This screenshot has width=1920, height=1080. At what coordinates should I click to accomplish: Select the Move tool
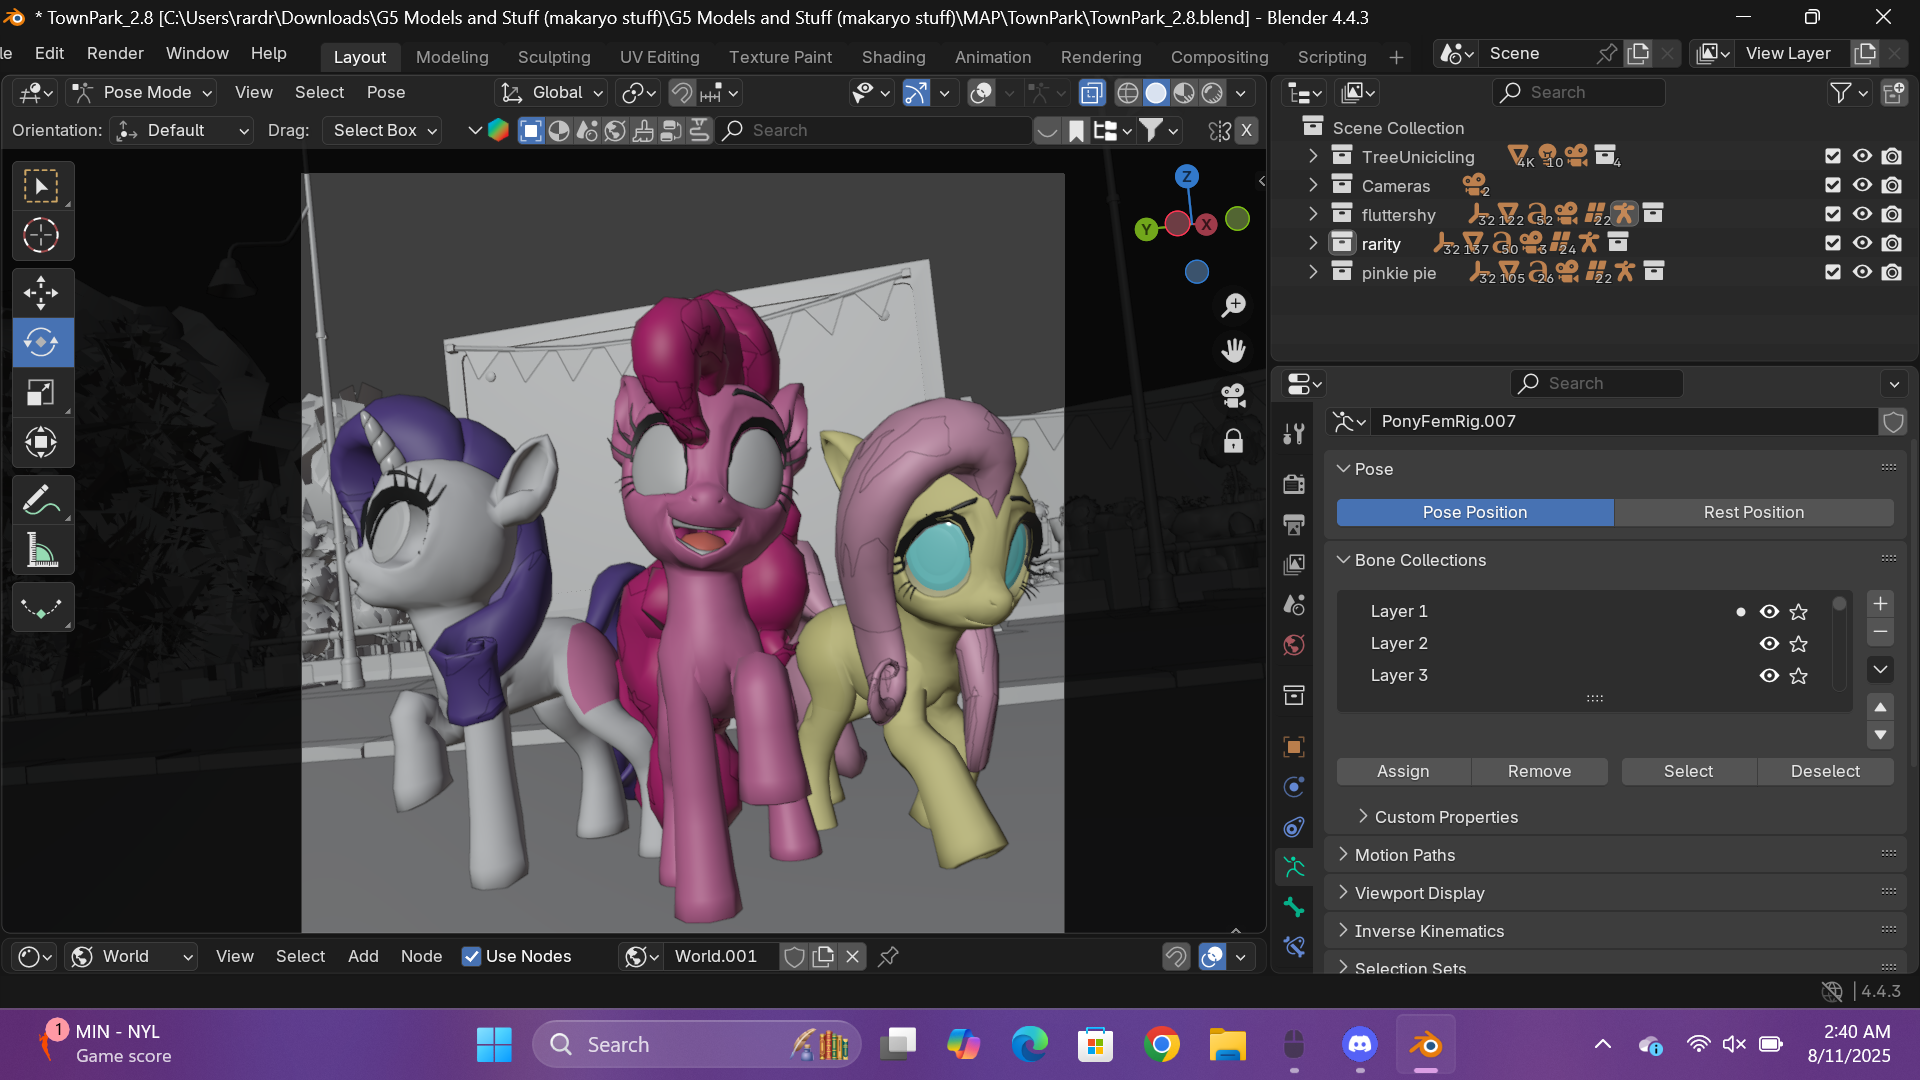click(41, 293)
